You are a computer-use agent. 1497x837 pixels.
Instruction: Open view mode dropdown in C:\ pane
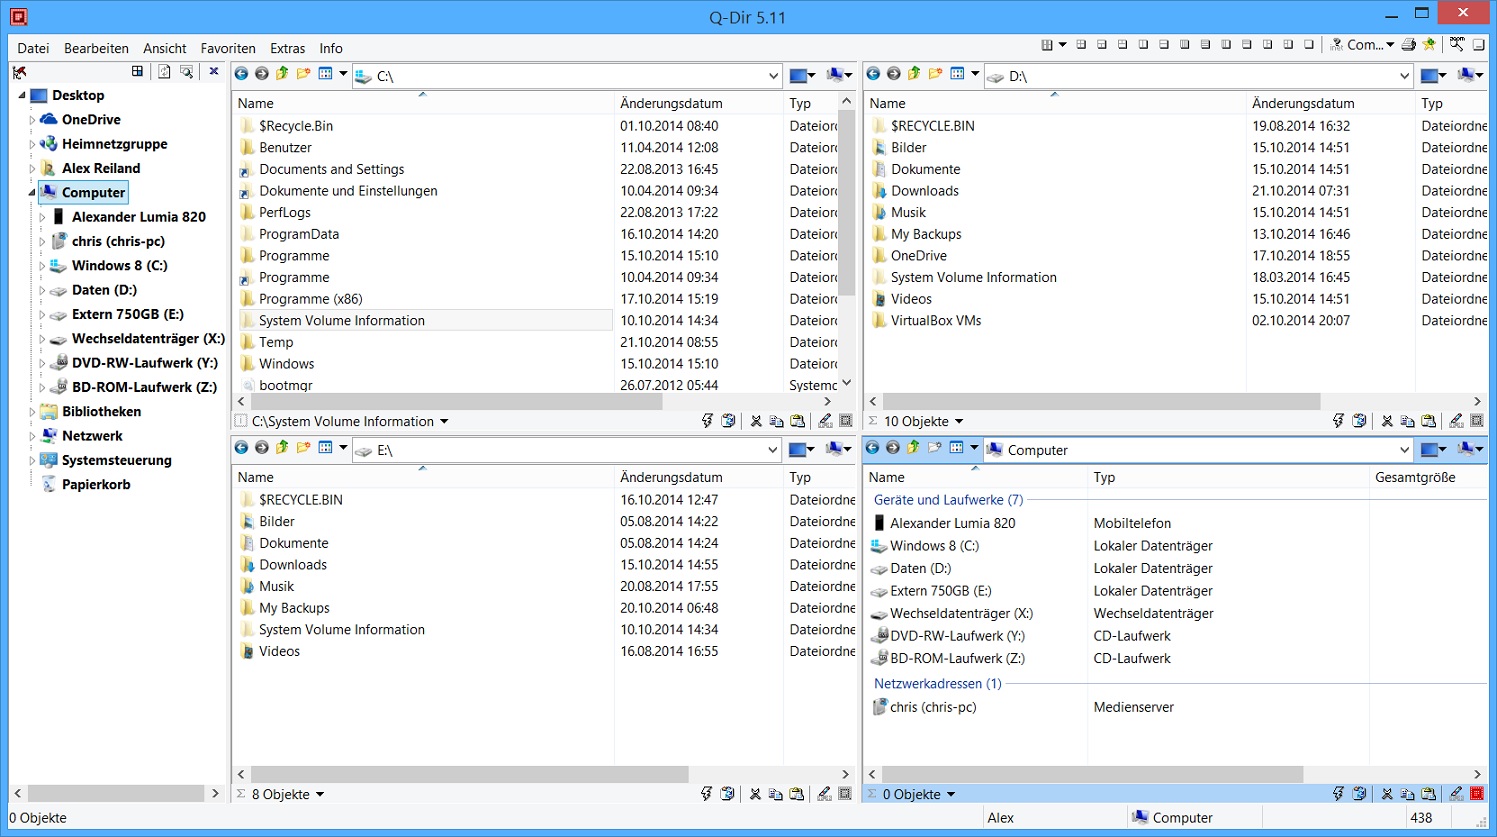click(343, 74)
